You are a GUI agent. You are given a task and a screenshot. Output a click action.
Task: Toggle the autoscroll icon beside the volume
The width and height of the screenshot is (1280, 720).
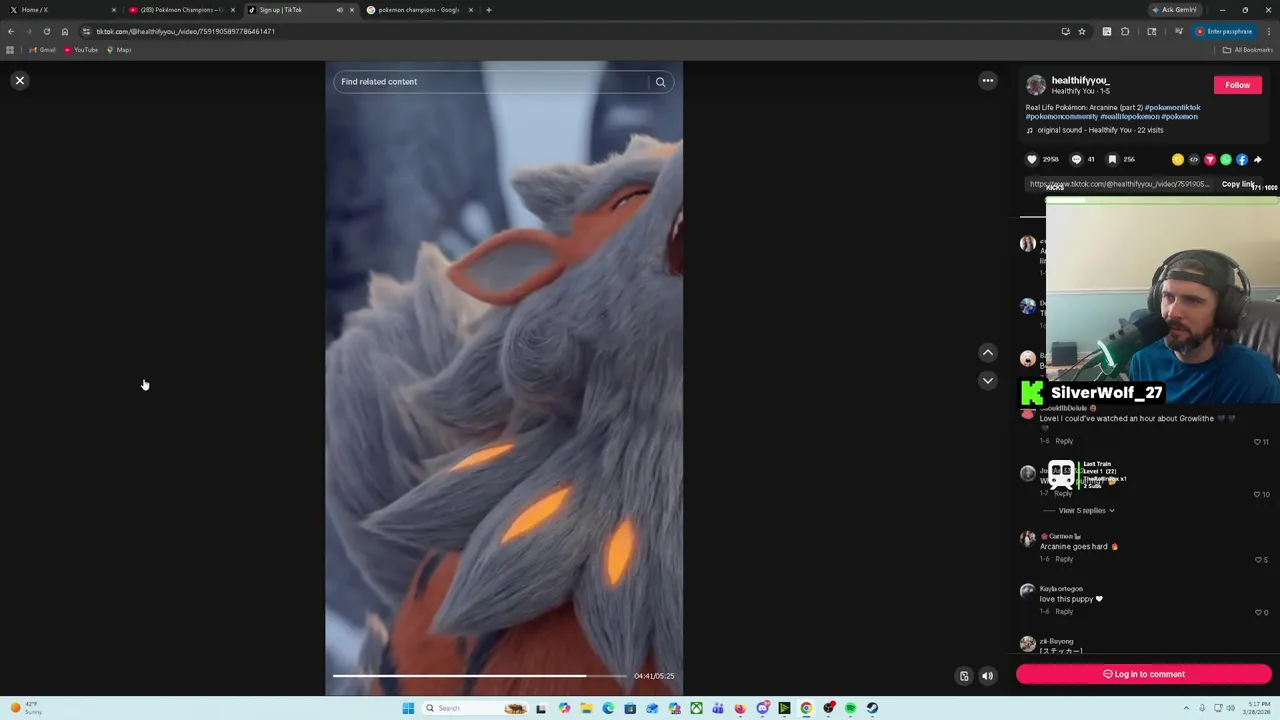tap(964, 676)
